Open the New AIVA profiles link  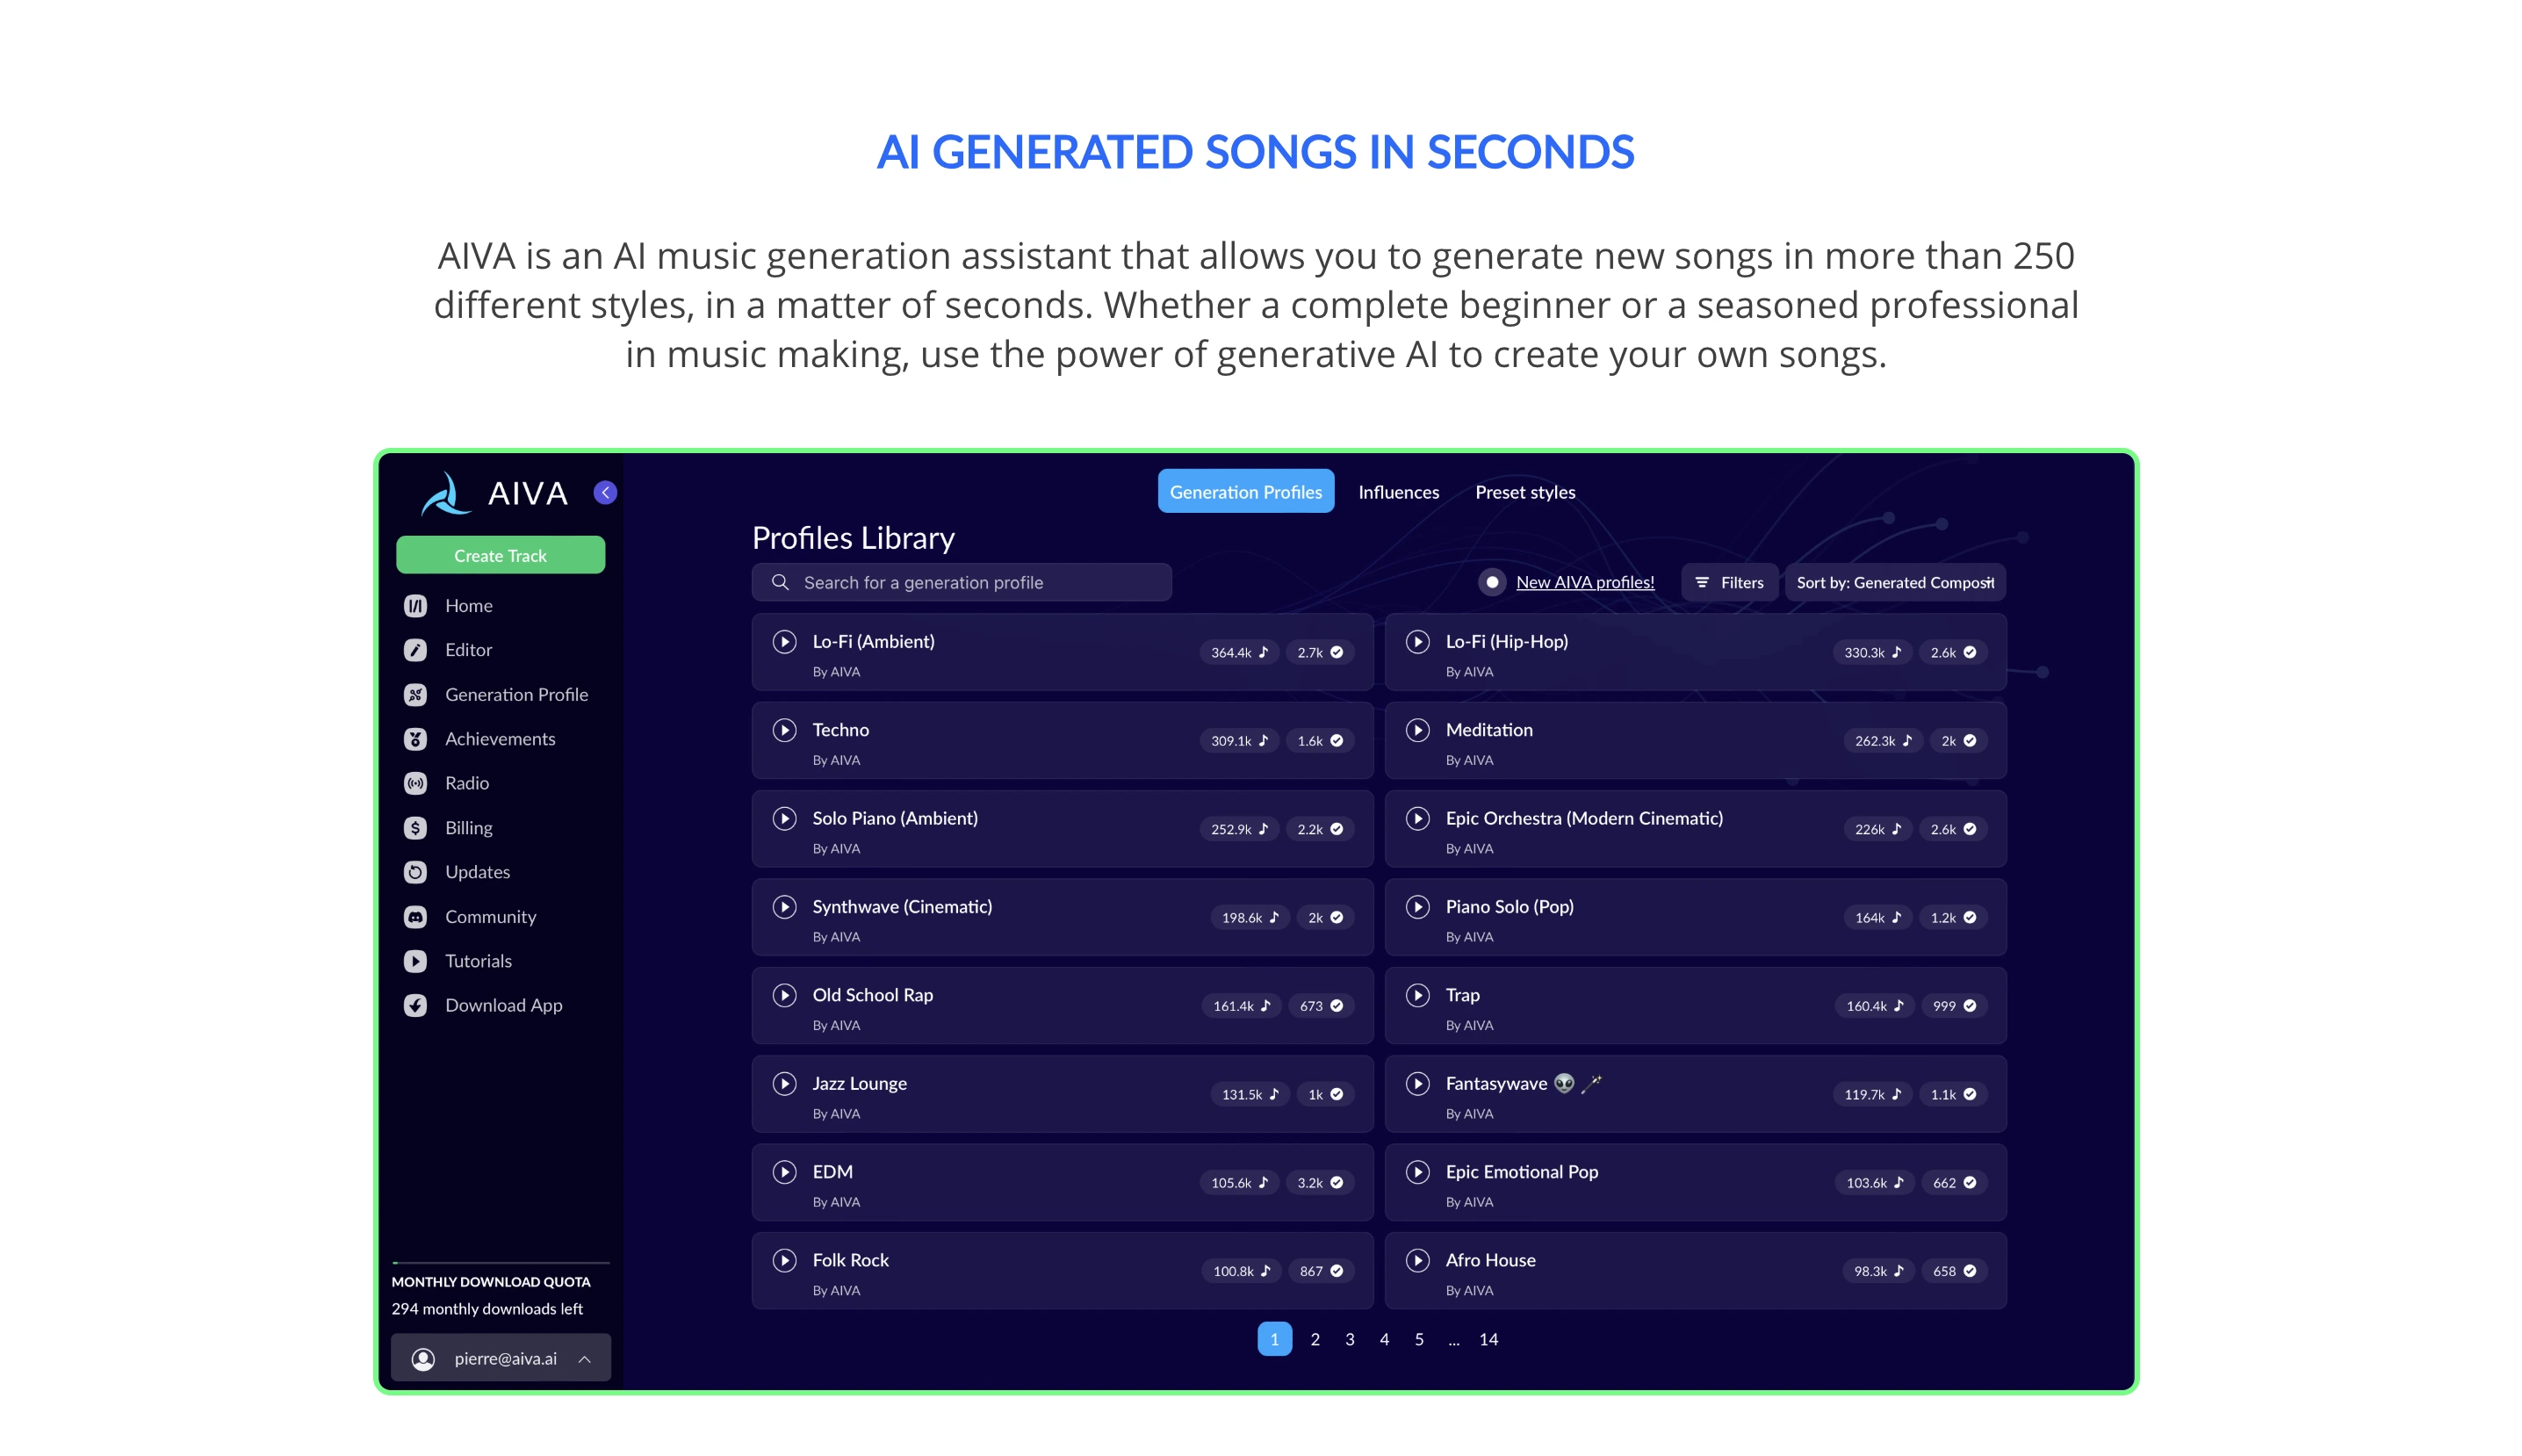tap(1584, 582)
